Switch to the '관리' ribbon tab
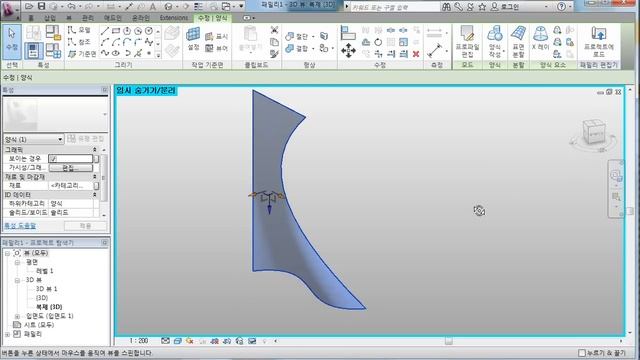The width and height of the screenshot is (640, 360). point(87,18)
